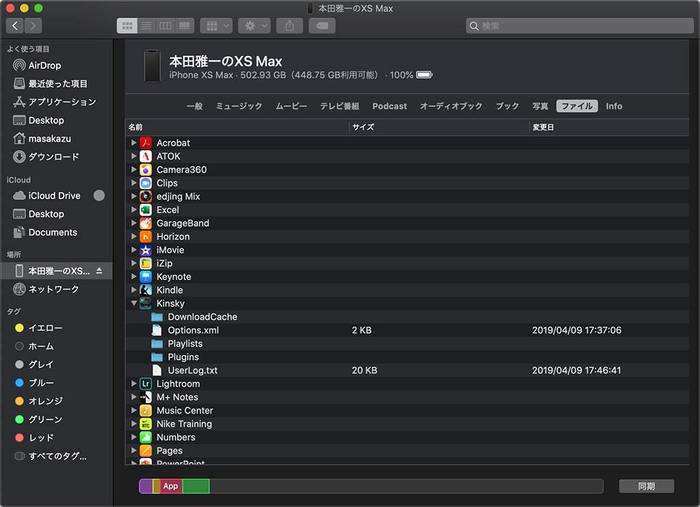Screen dimensions: 700x507
Task: Switch to the Books (ブック) tab
Action: (x=508, y=106)
